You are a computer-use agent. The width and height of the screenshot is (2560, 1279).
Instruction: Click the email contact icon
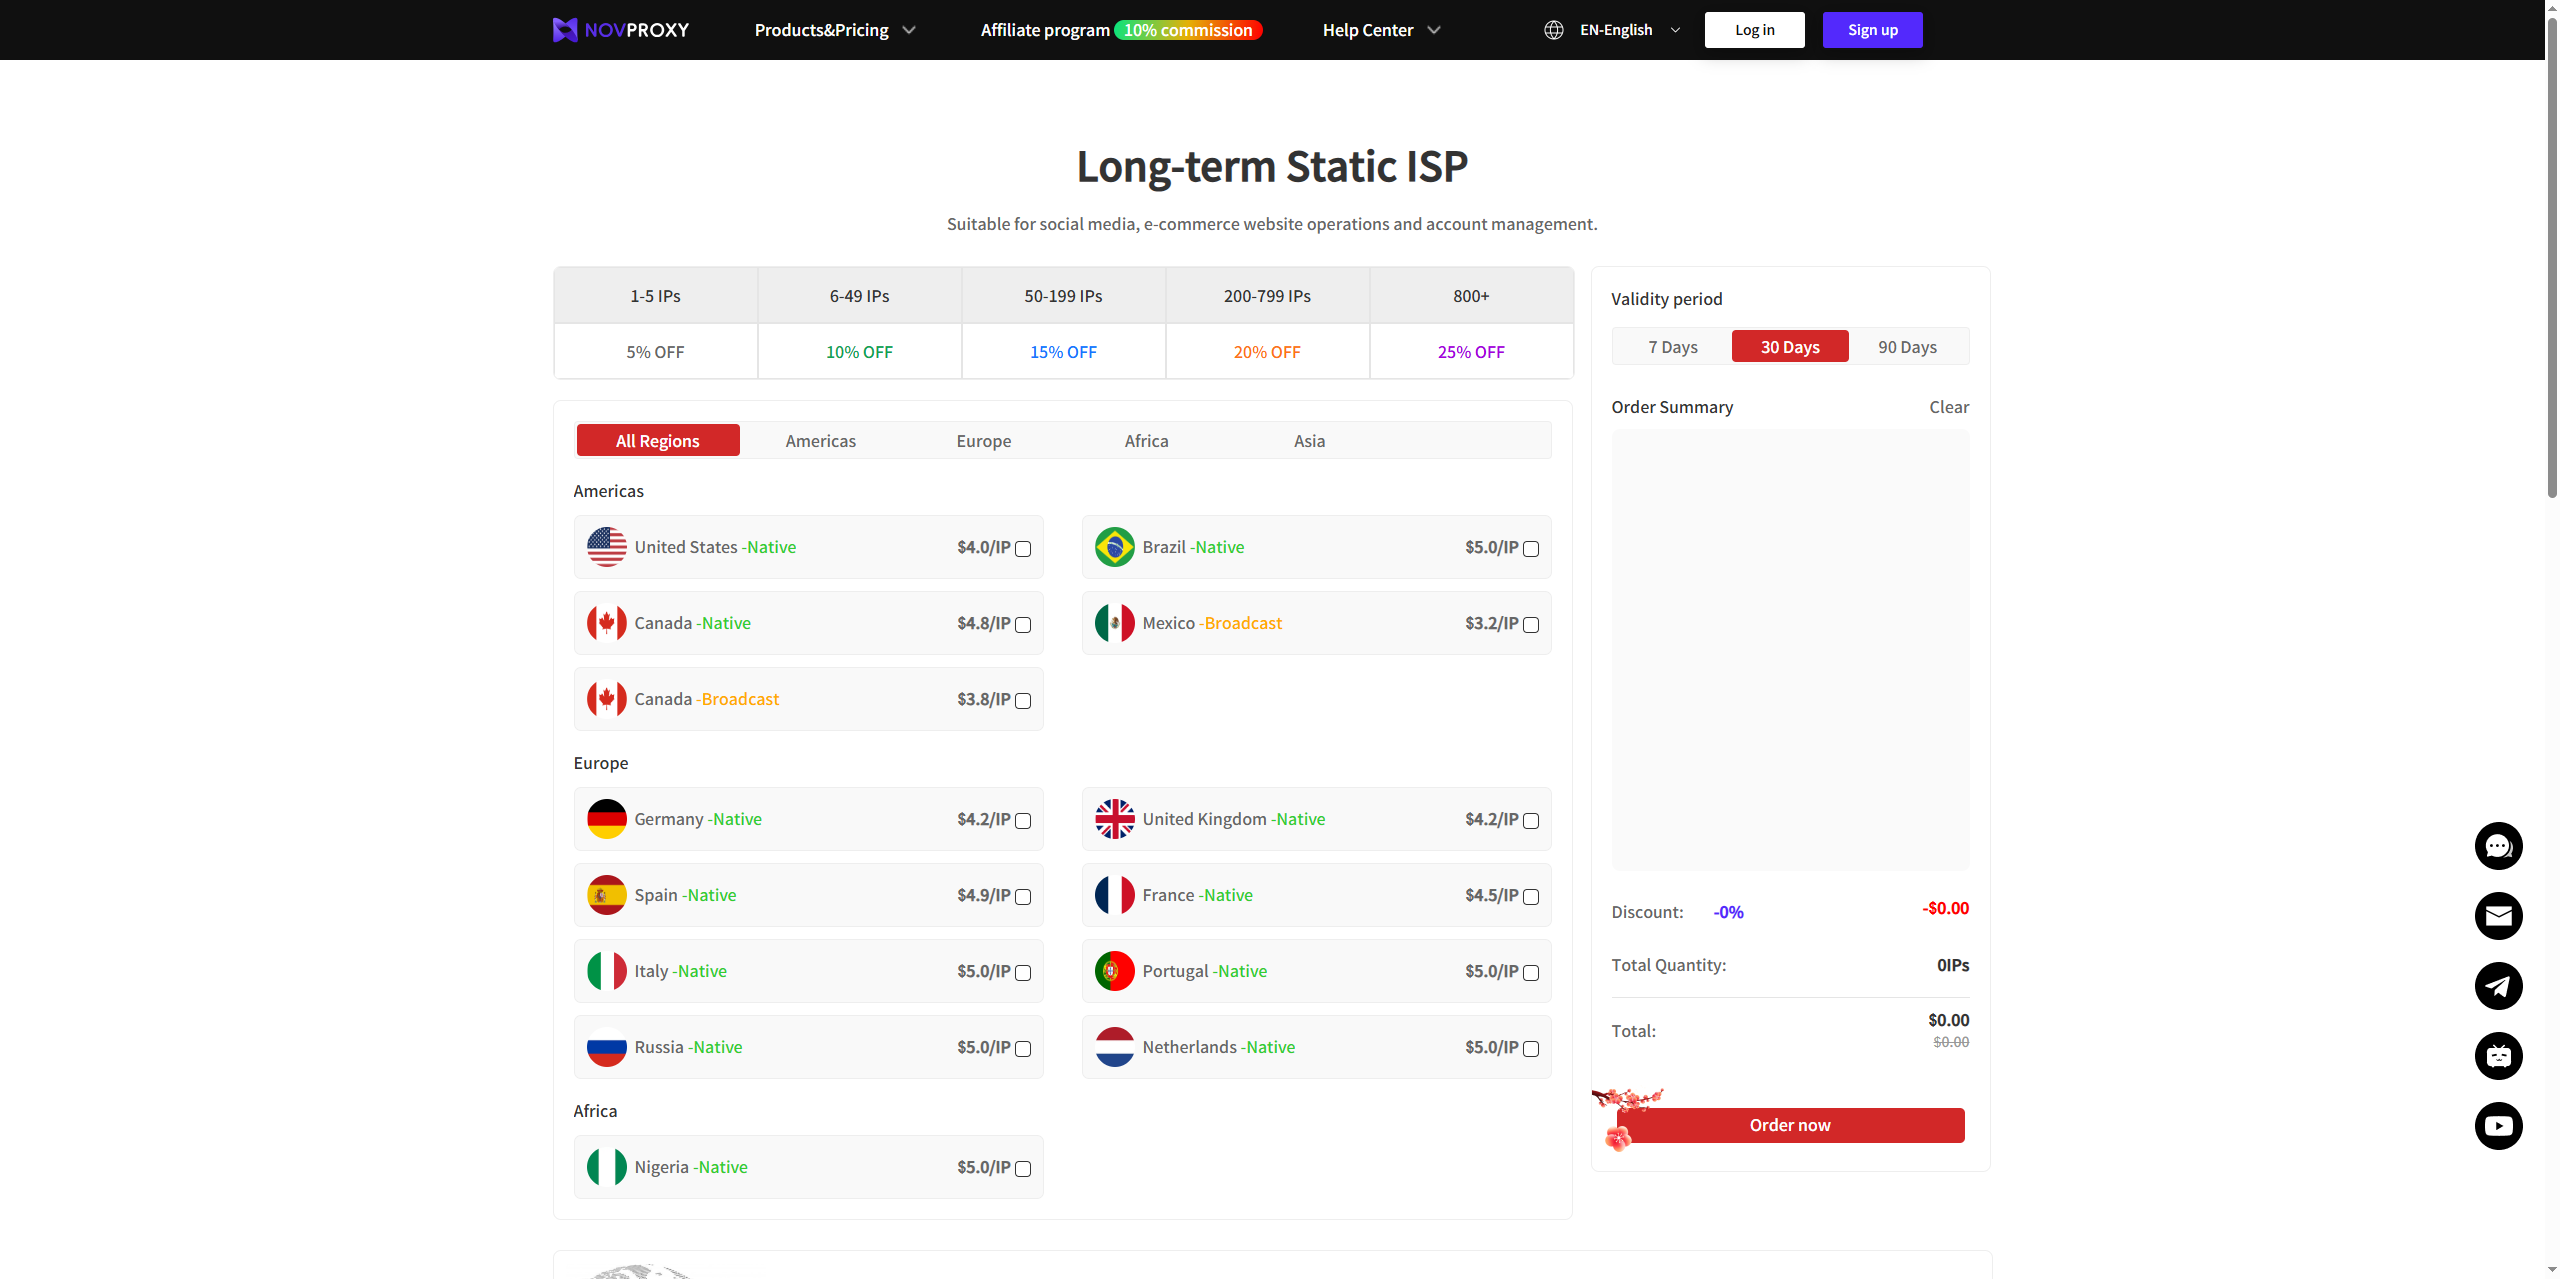pos(2498,916)
